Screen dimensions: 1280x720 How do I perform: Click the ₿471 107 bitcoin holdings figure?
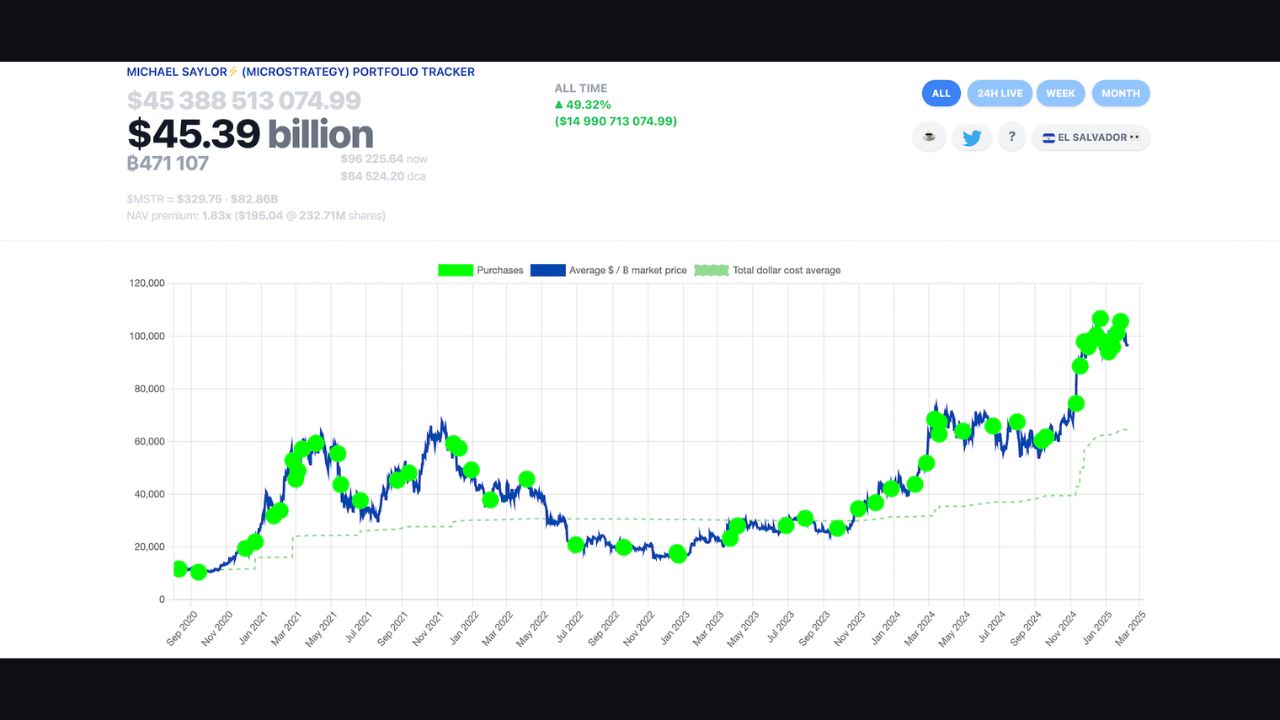168,163
